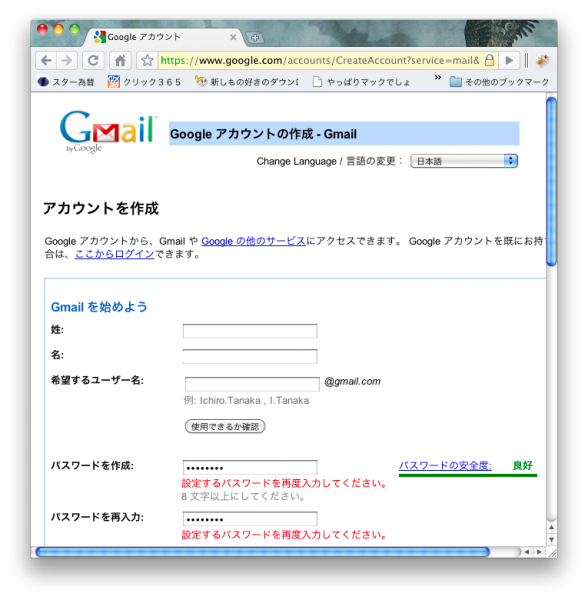Click the address bar URL
This screenshot has height=600, width=588.
tap(320, 60)
